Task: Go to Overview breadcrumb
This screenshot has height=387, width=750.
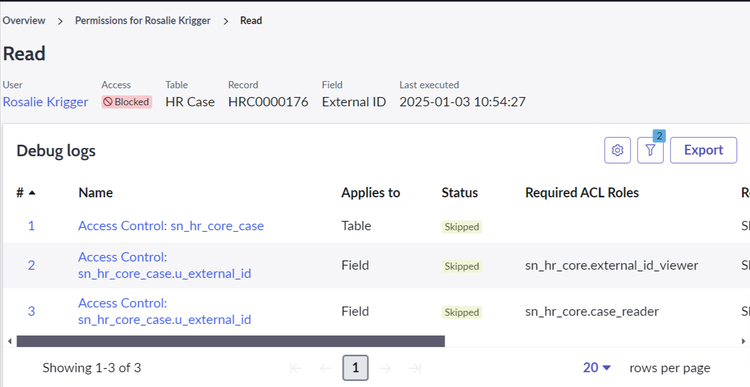Action: pyautogui.click(x=24, y=21)
